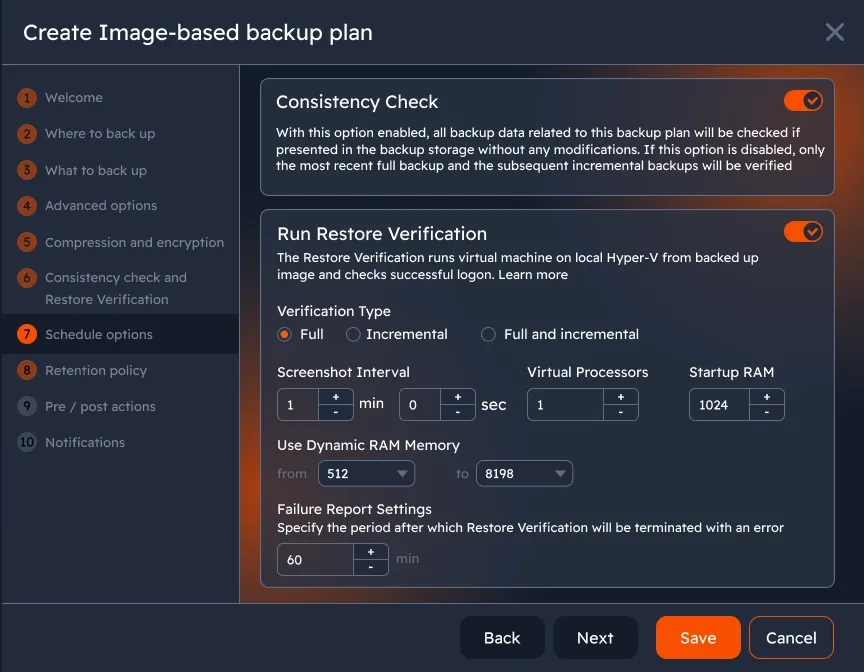Increase Virtual Processors count with plus
864x672 pixels.
(x=620, y=397)
